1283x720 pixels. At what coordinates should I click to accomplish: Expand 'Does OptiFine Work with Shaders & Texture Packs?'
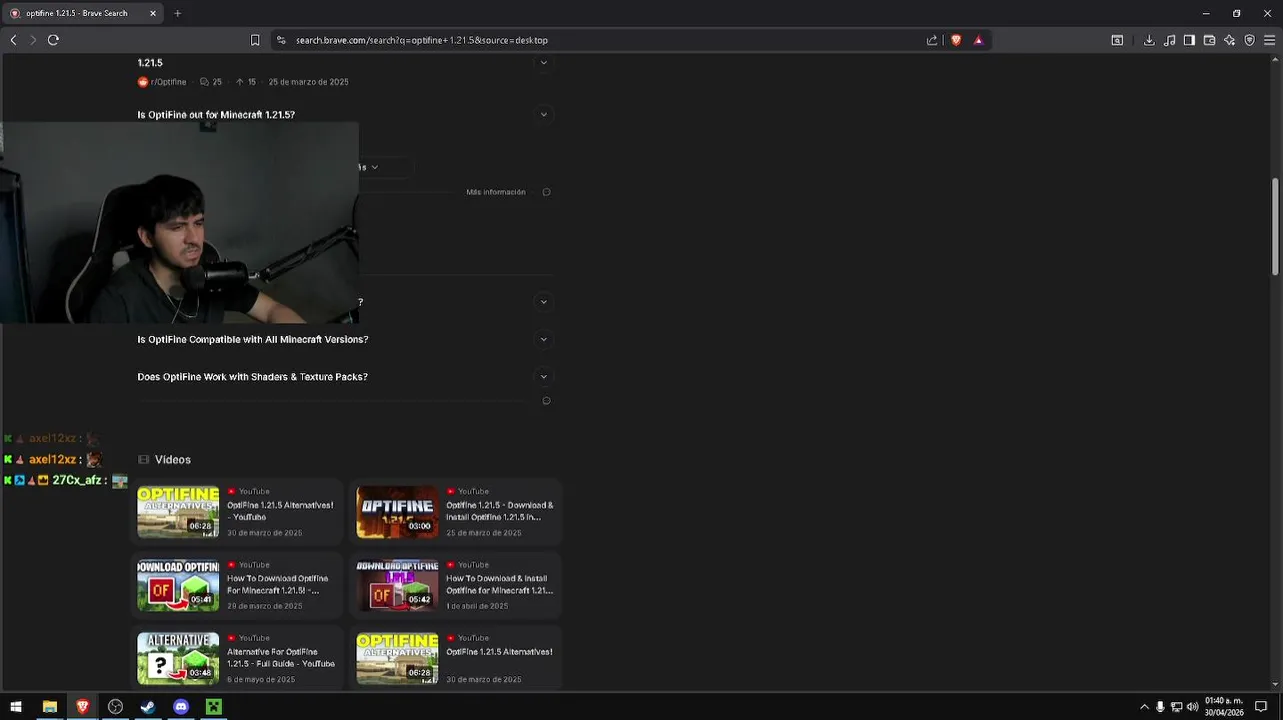(x=544, y=377)
